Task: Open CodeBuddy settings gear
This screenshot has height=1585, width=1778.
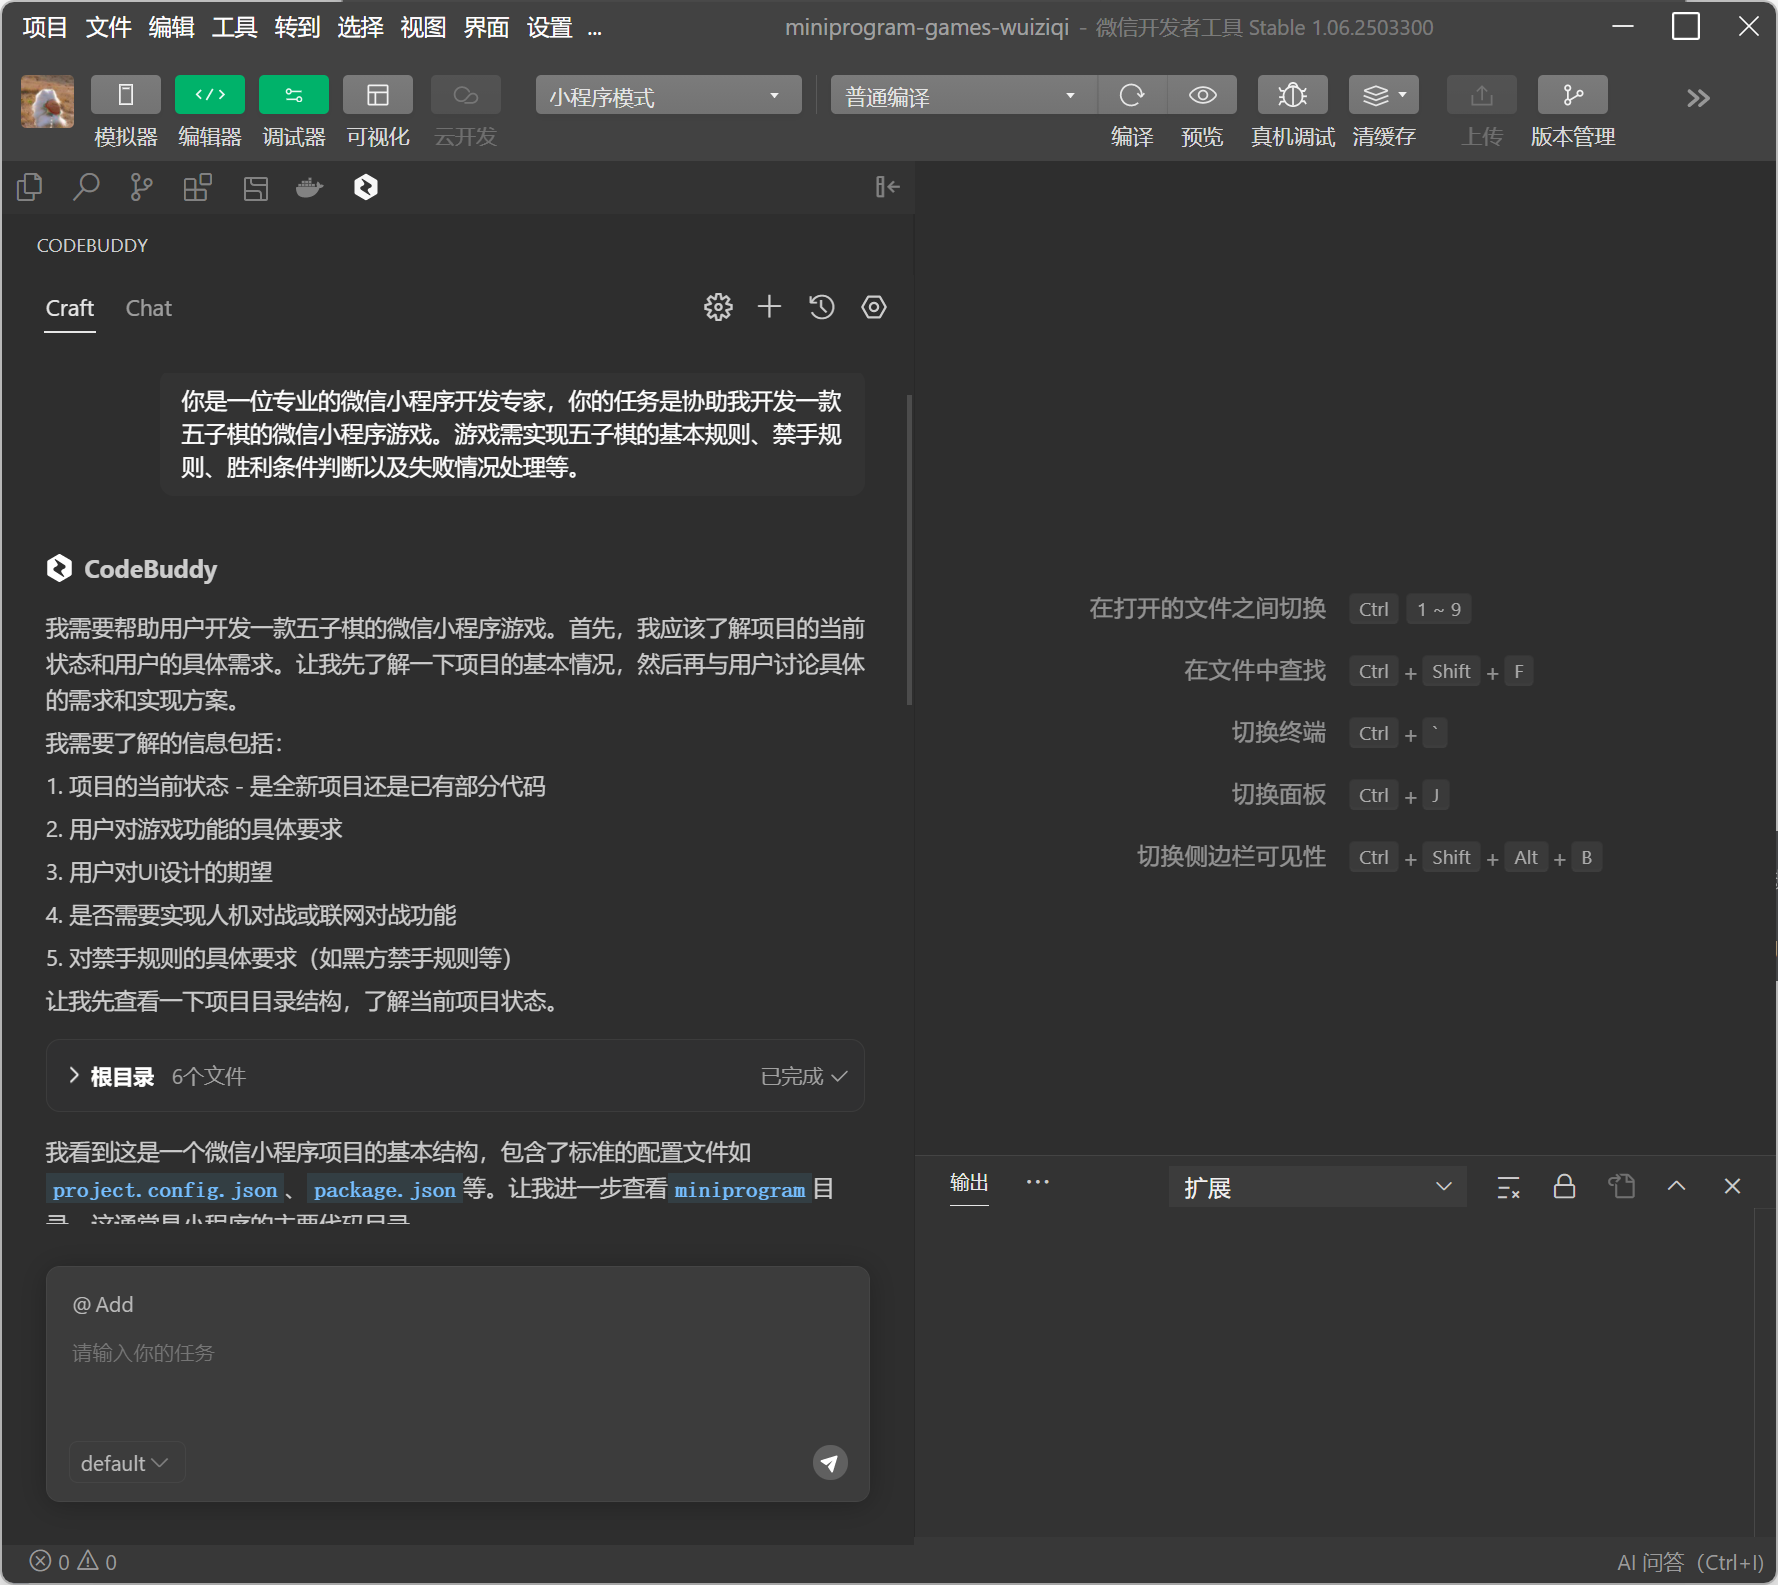Action: click(x=718, y=307)
